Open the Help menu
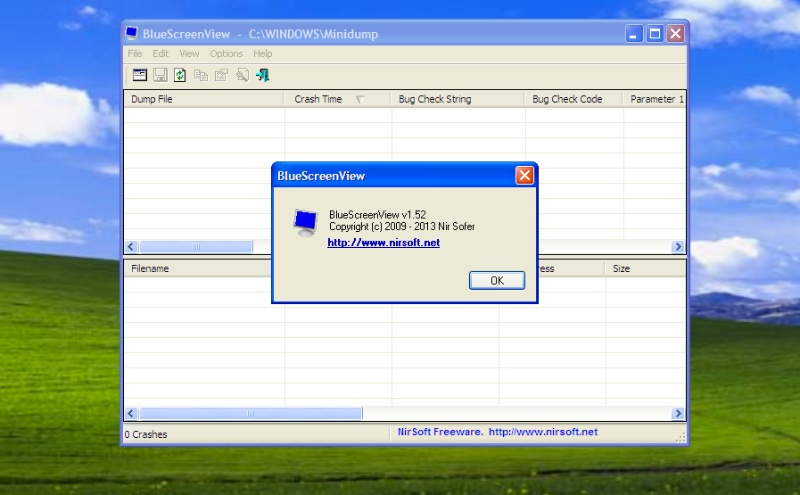800x495 pixels. [262, 54]
